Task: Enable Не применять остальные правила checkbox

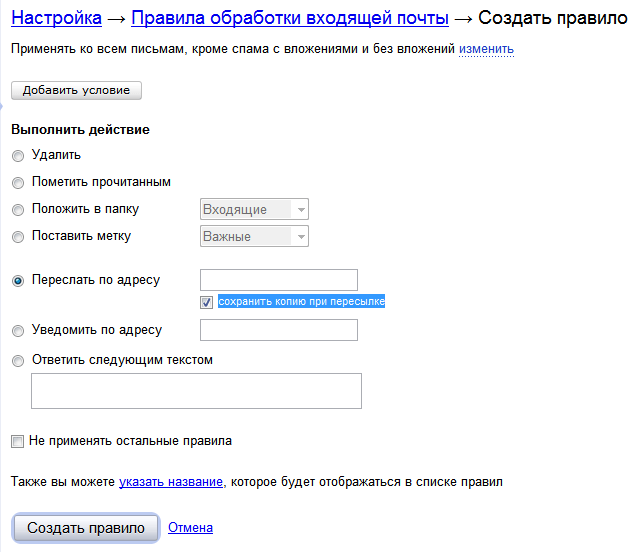Action: (17, 441)
